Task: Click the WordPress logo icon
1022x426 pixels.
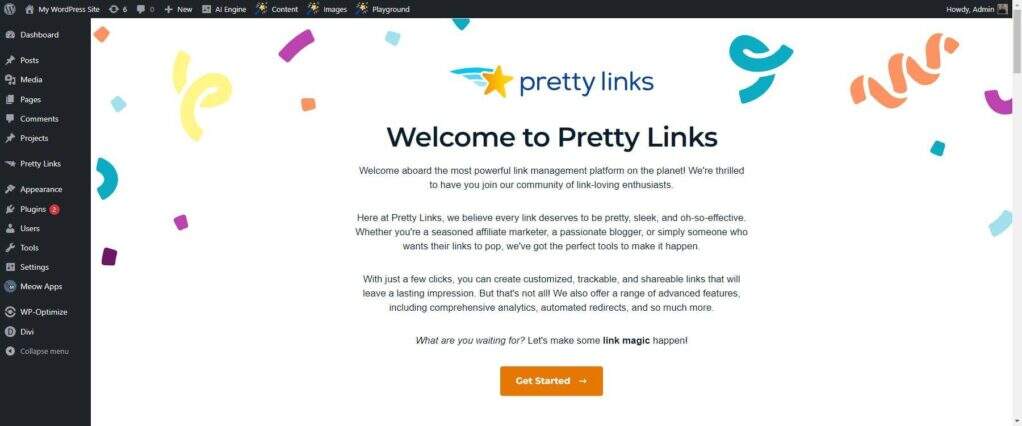Action: [9, 9]
